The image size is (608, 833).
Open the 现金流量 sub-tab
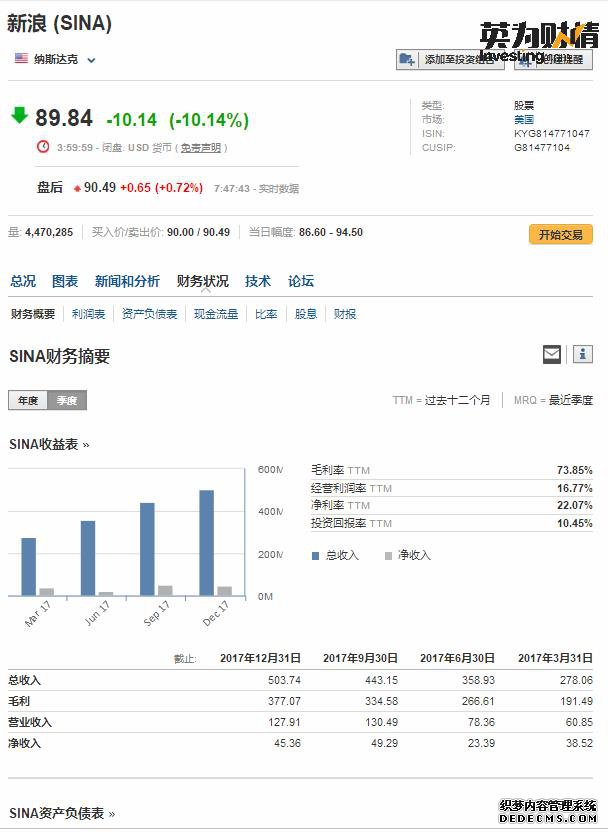[x=216, y=314]
